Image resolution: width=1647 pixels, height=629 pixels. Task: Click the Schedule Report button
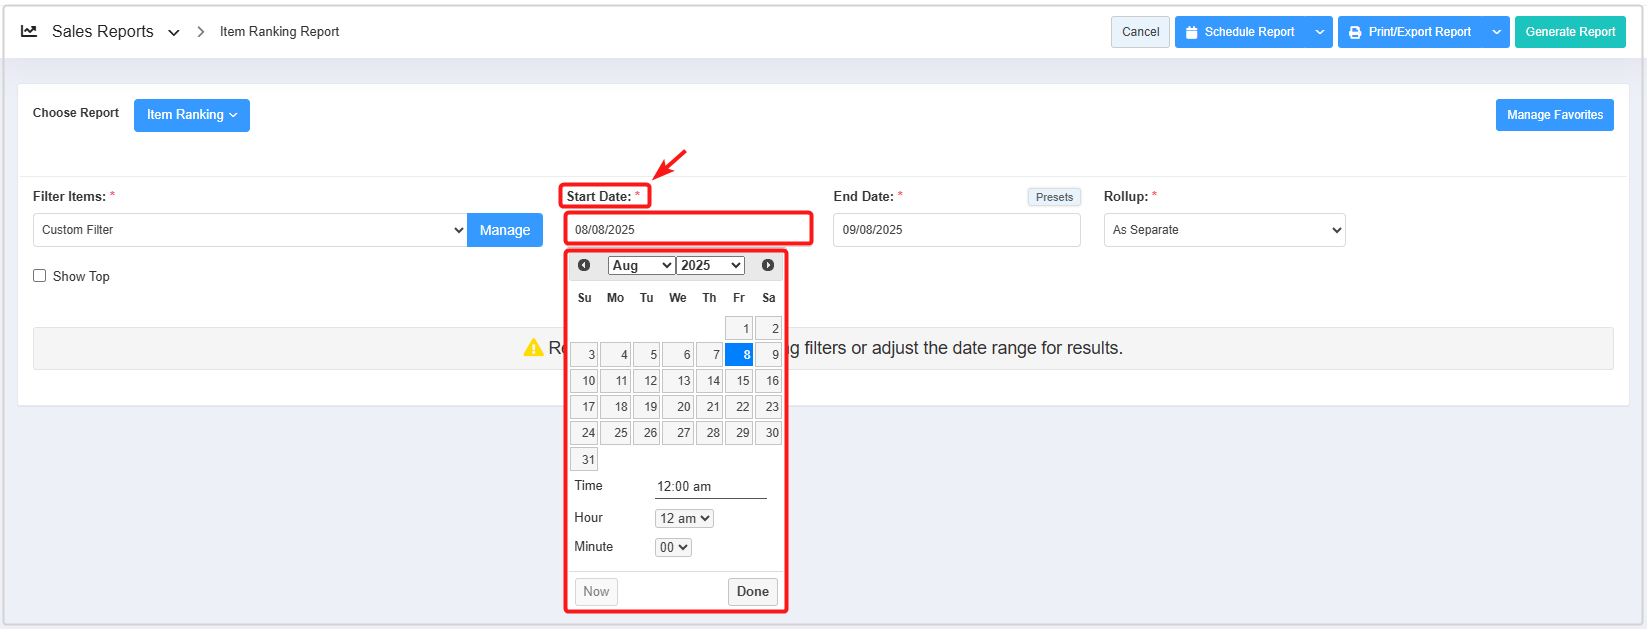point(1240,32)
